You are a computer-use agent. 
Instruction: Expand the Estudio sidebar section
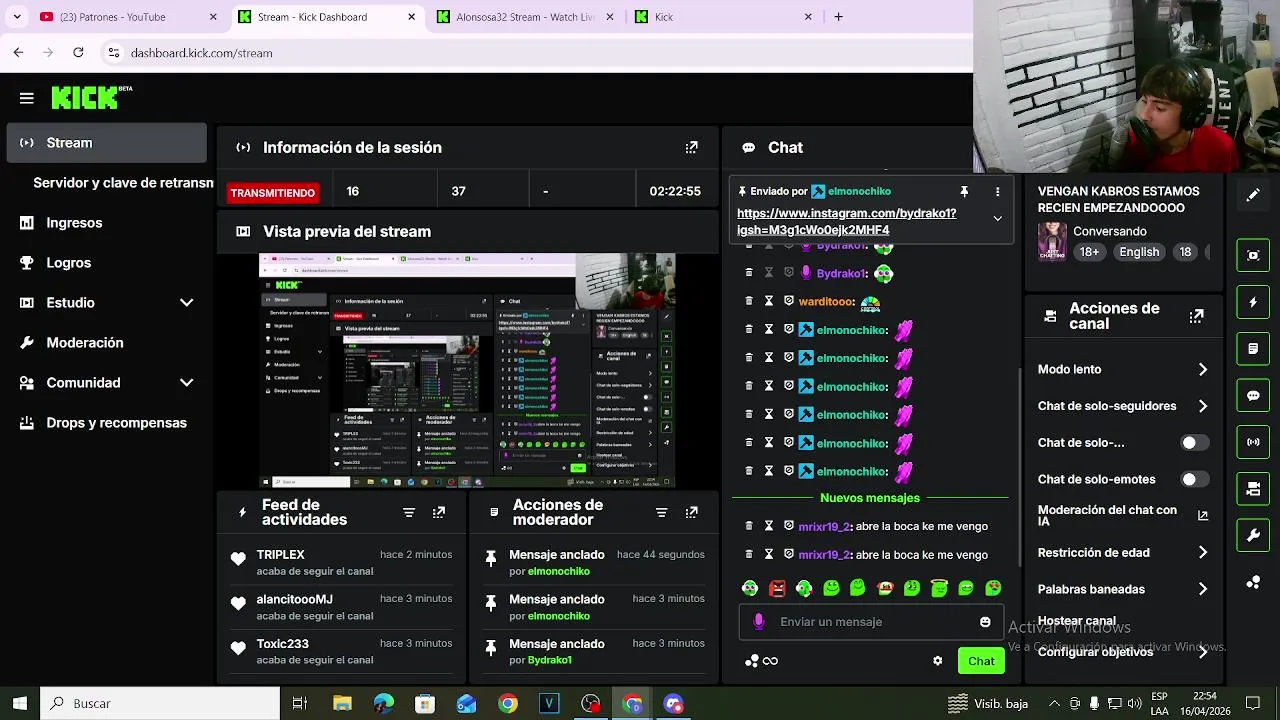186,303
